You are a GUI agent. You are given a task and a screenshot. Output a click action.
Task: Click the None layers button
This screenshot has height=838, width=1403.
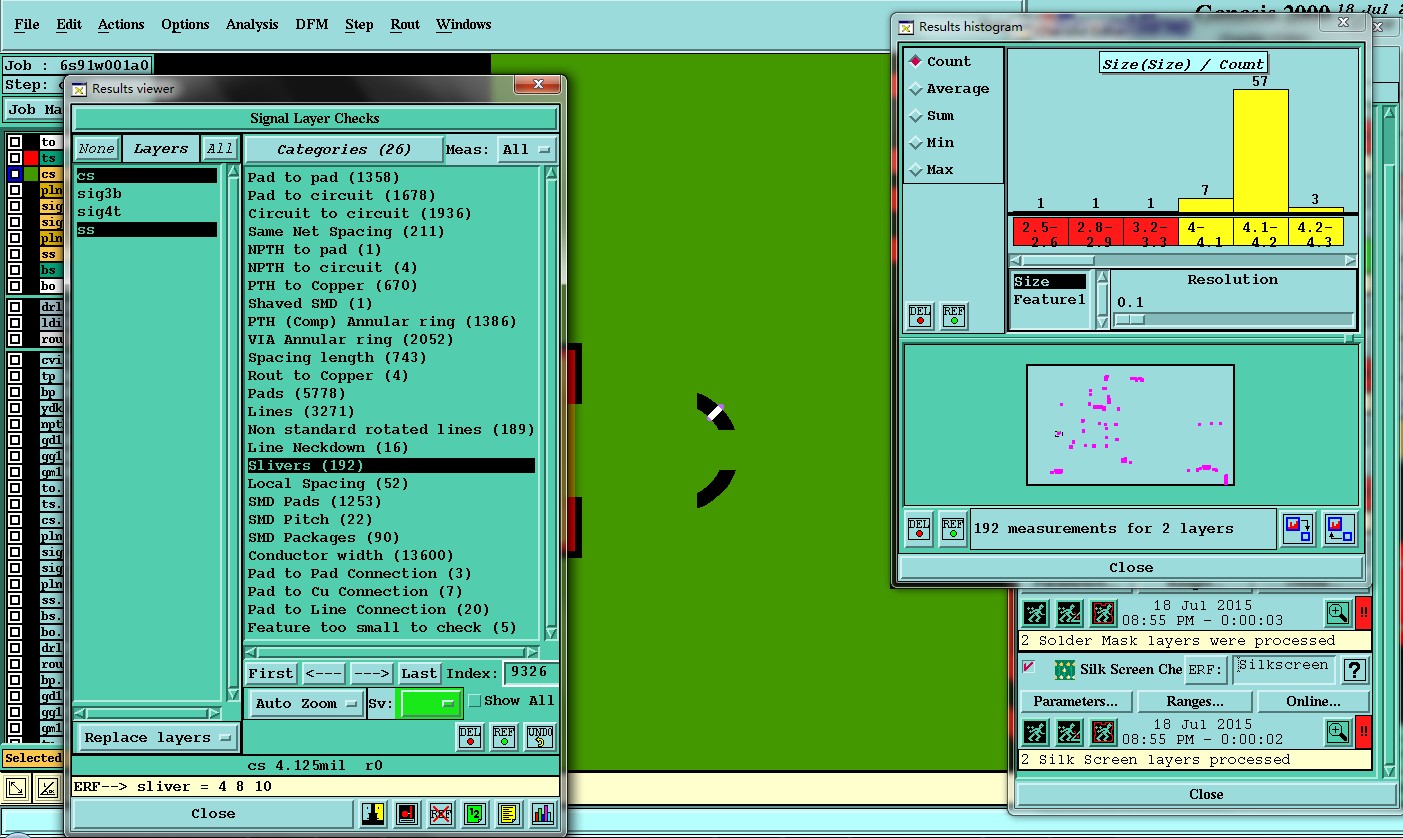[x=97, y=148]
